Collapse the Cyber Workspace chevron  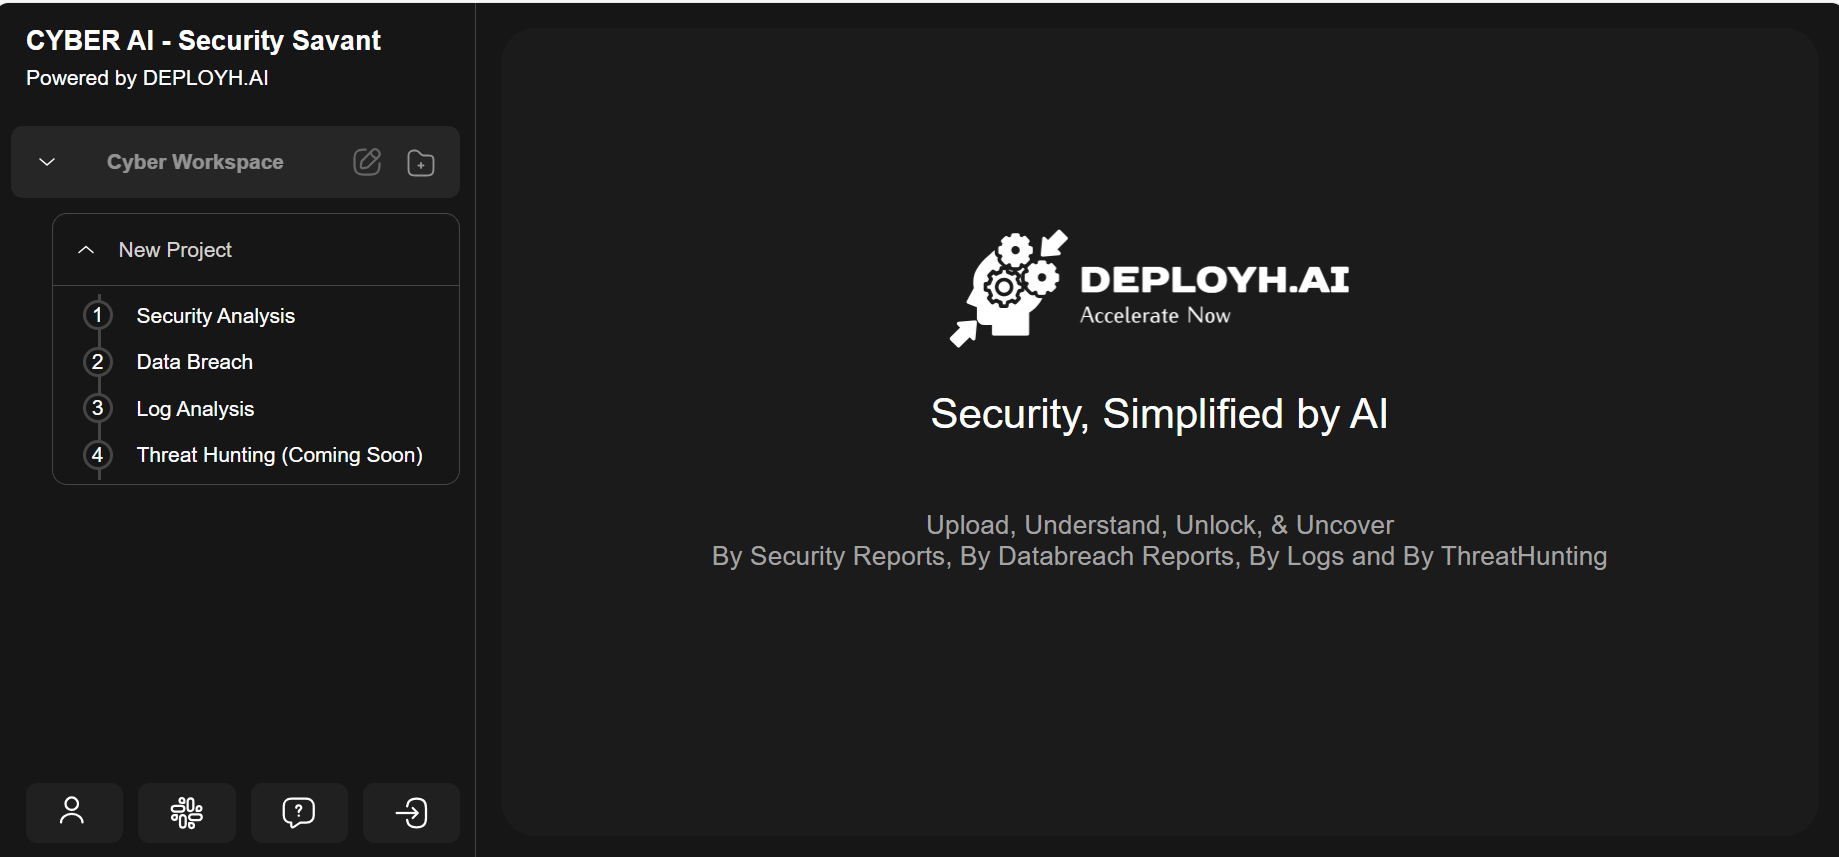pyautogui.click(x=47, y=162)
